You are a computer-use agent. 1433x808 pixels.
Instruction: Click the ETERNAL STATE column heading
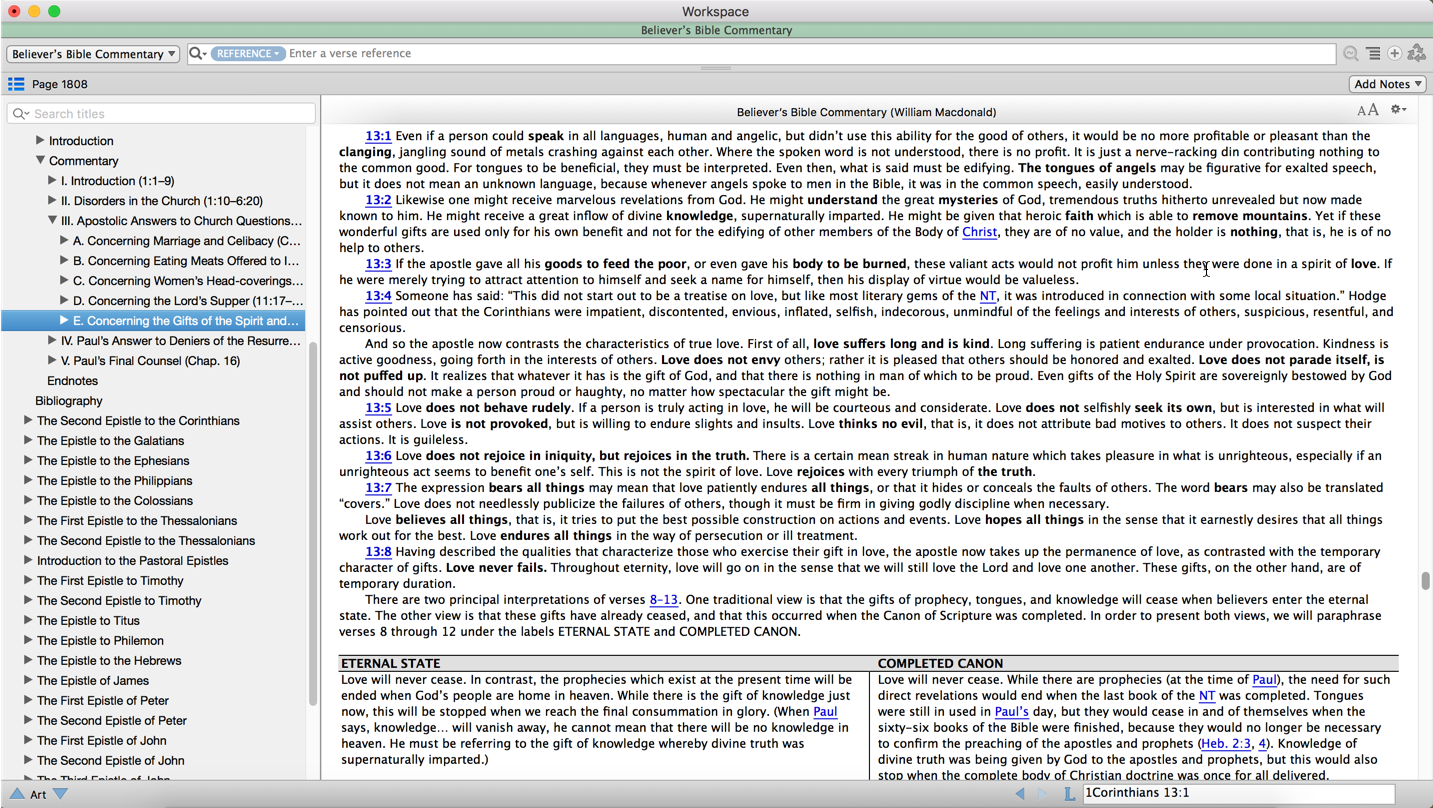(x=390, y=663)
